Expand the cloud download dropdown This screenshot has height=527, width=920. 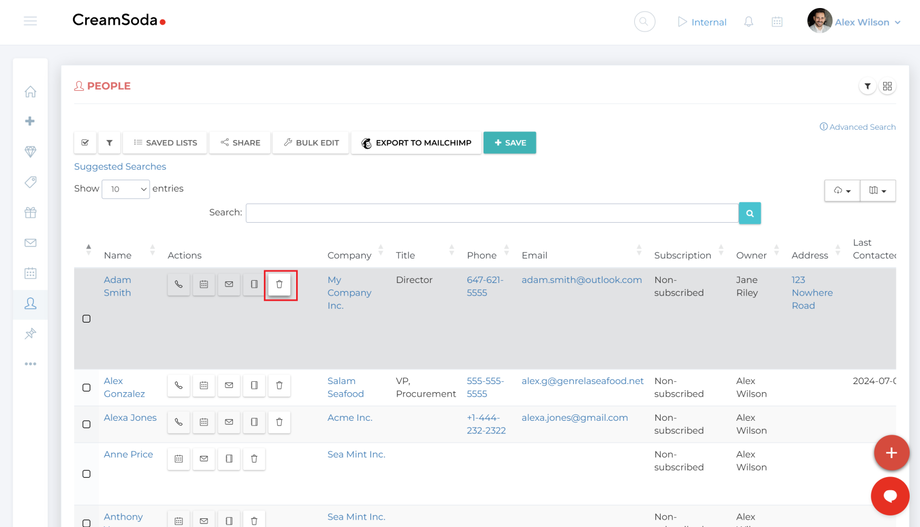tap(842, 191)
